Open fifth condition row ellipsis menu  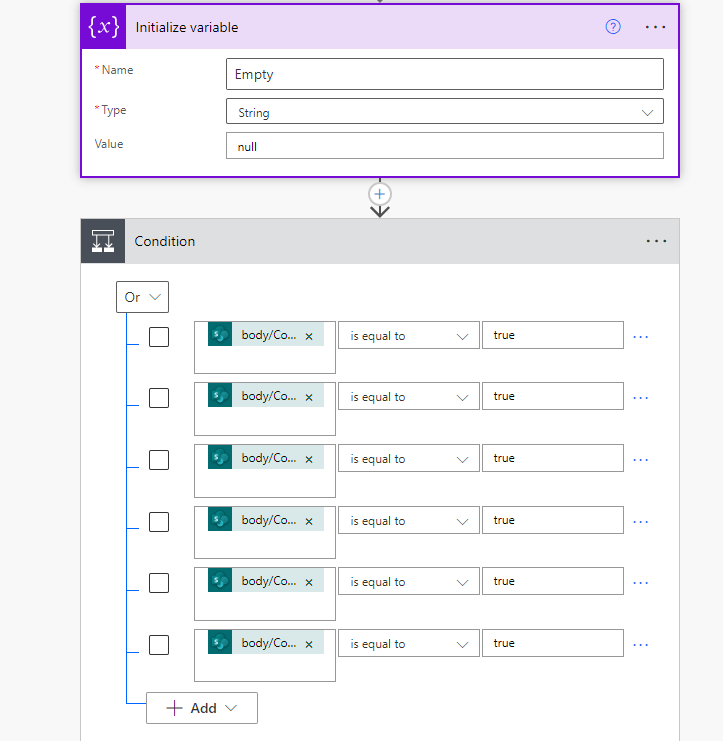[640, 583]
